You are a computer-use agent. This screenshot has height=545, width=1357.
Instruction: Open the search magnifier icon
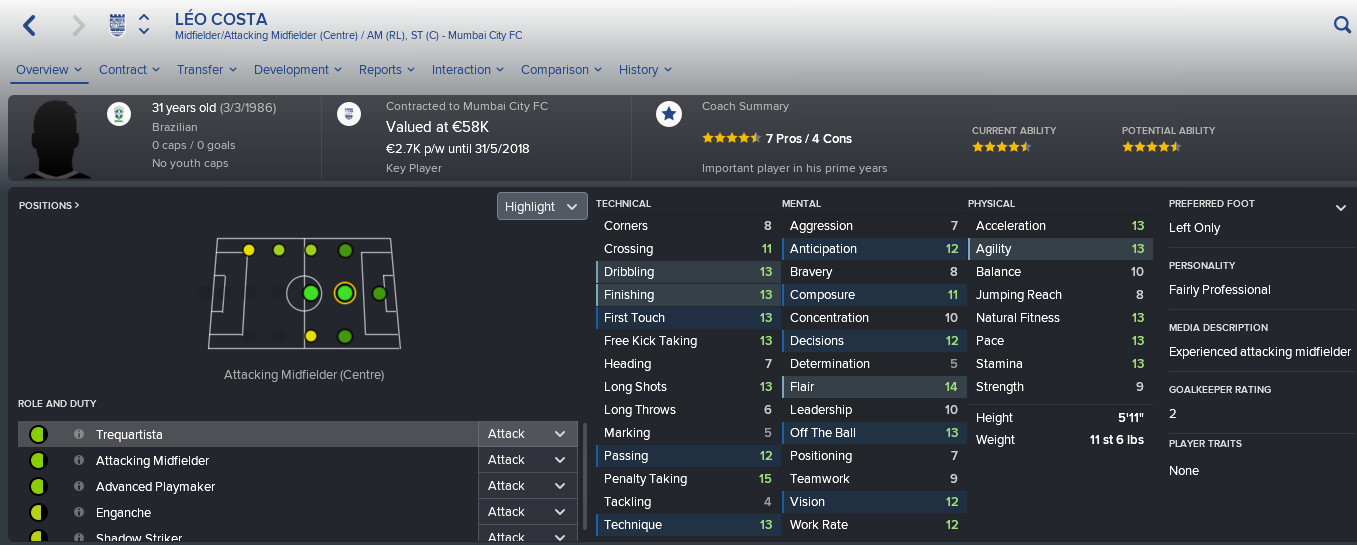(1342, 25)
